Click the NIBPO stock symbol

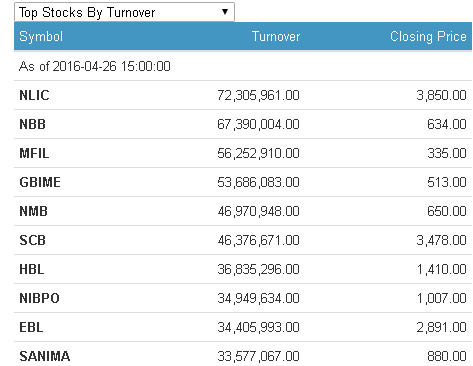[39, 298]
